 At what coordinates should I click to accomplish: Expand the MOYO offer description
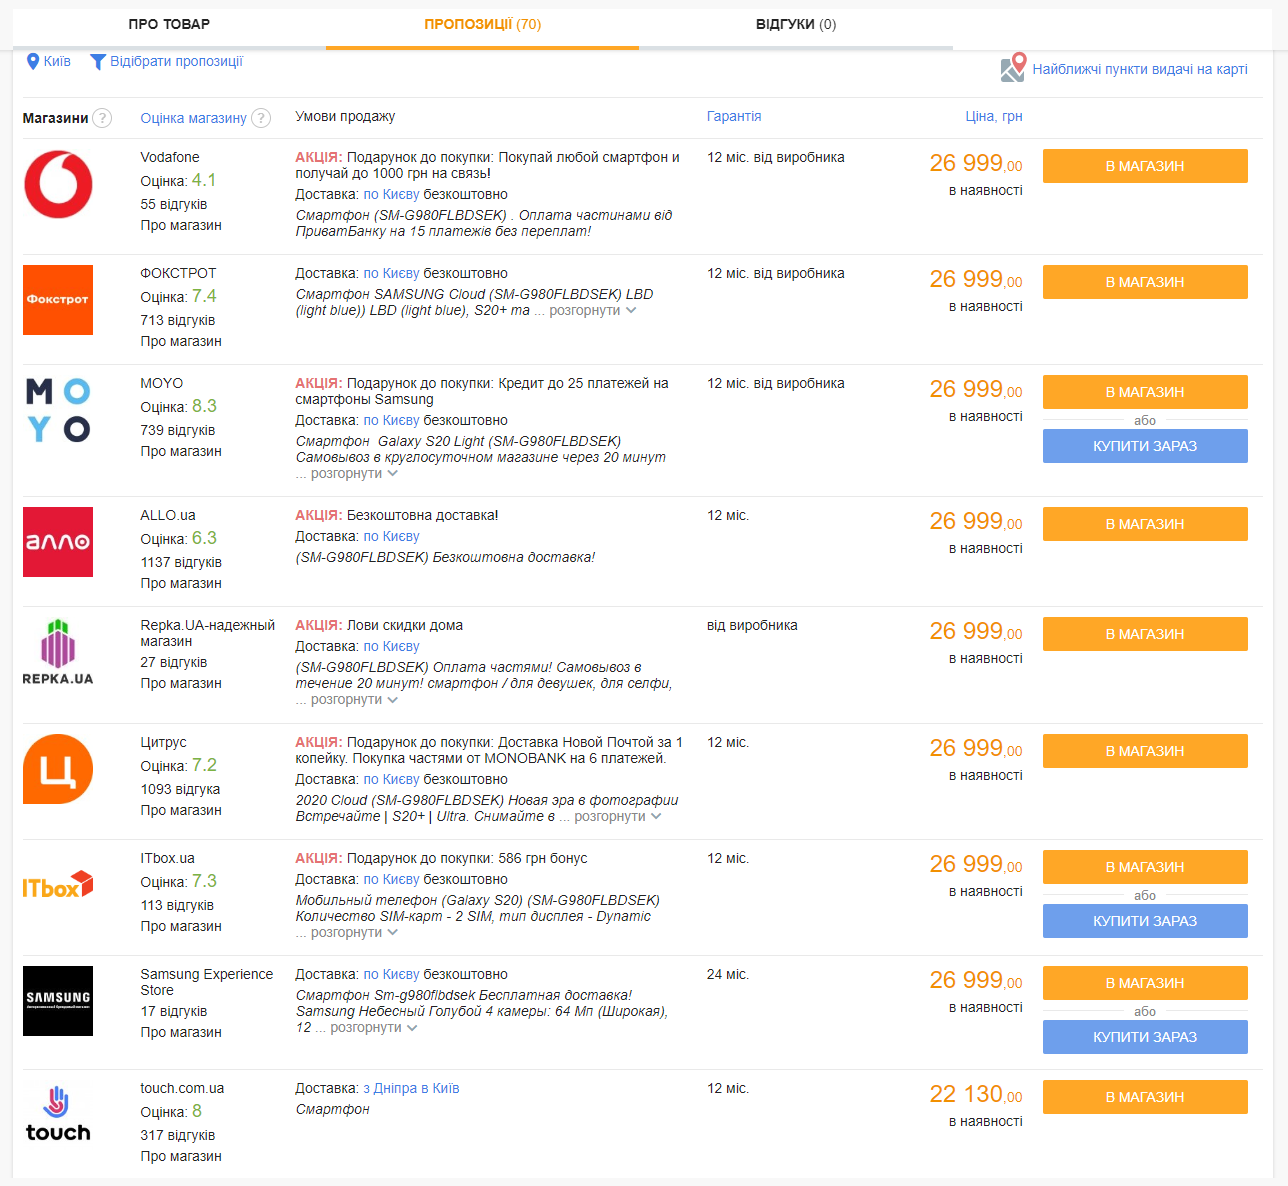354,474
